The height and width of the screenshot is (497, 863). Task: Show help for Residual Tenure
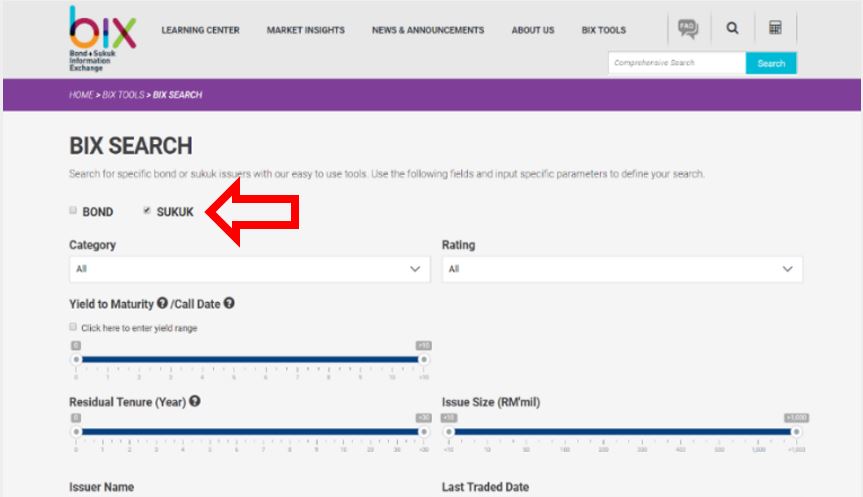[195, 401]
